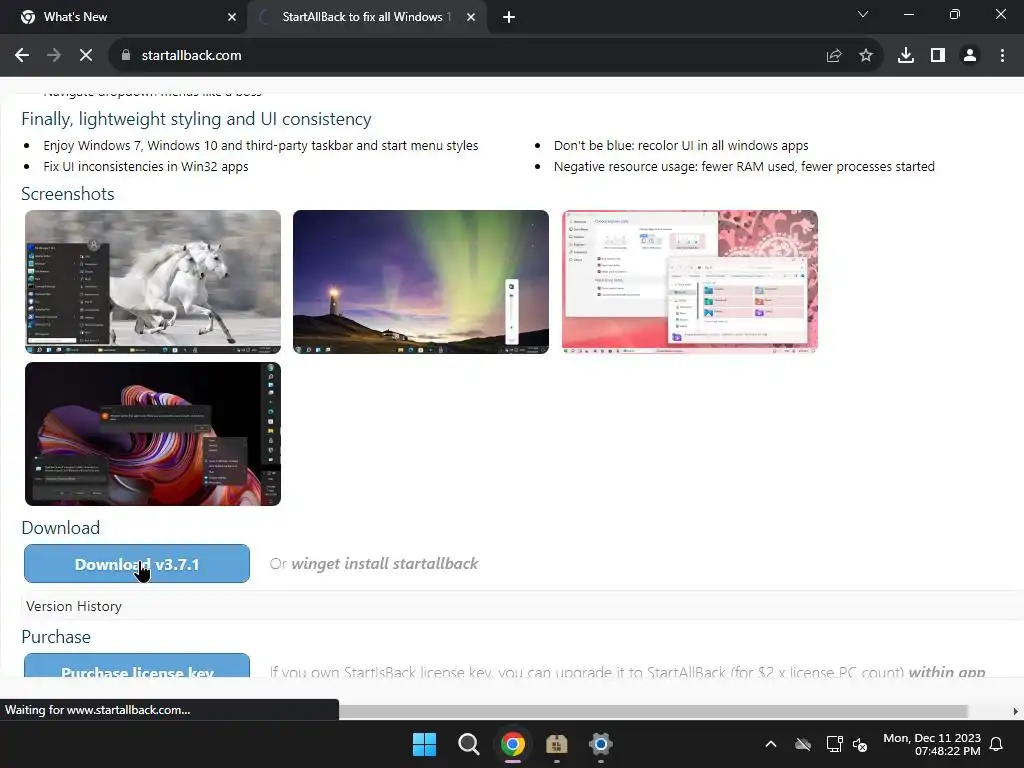Click the scrollbar right arrow

1016,711
